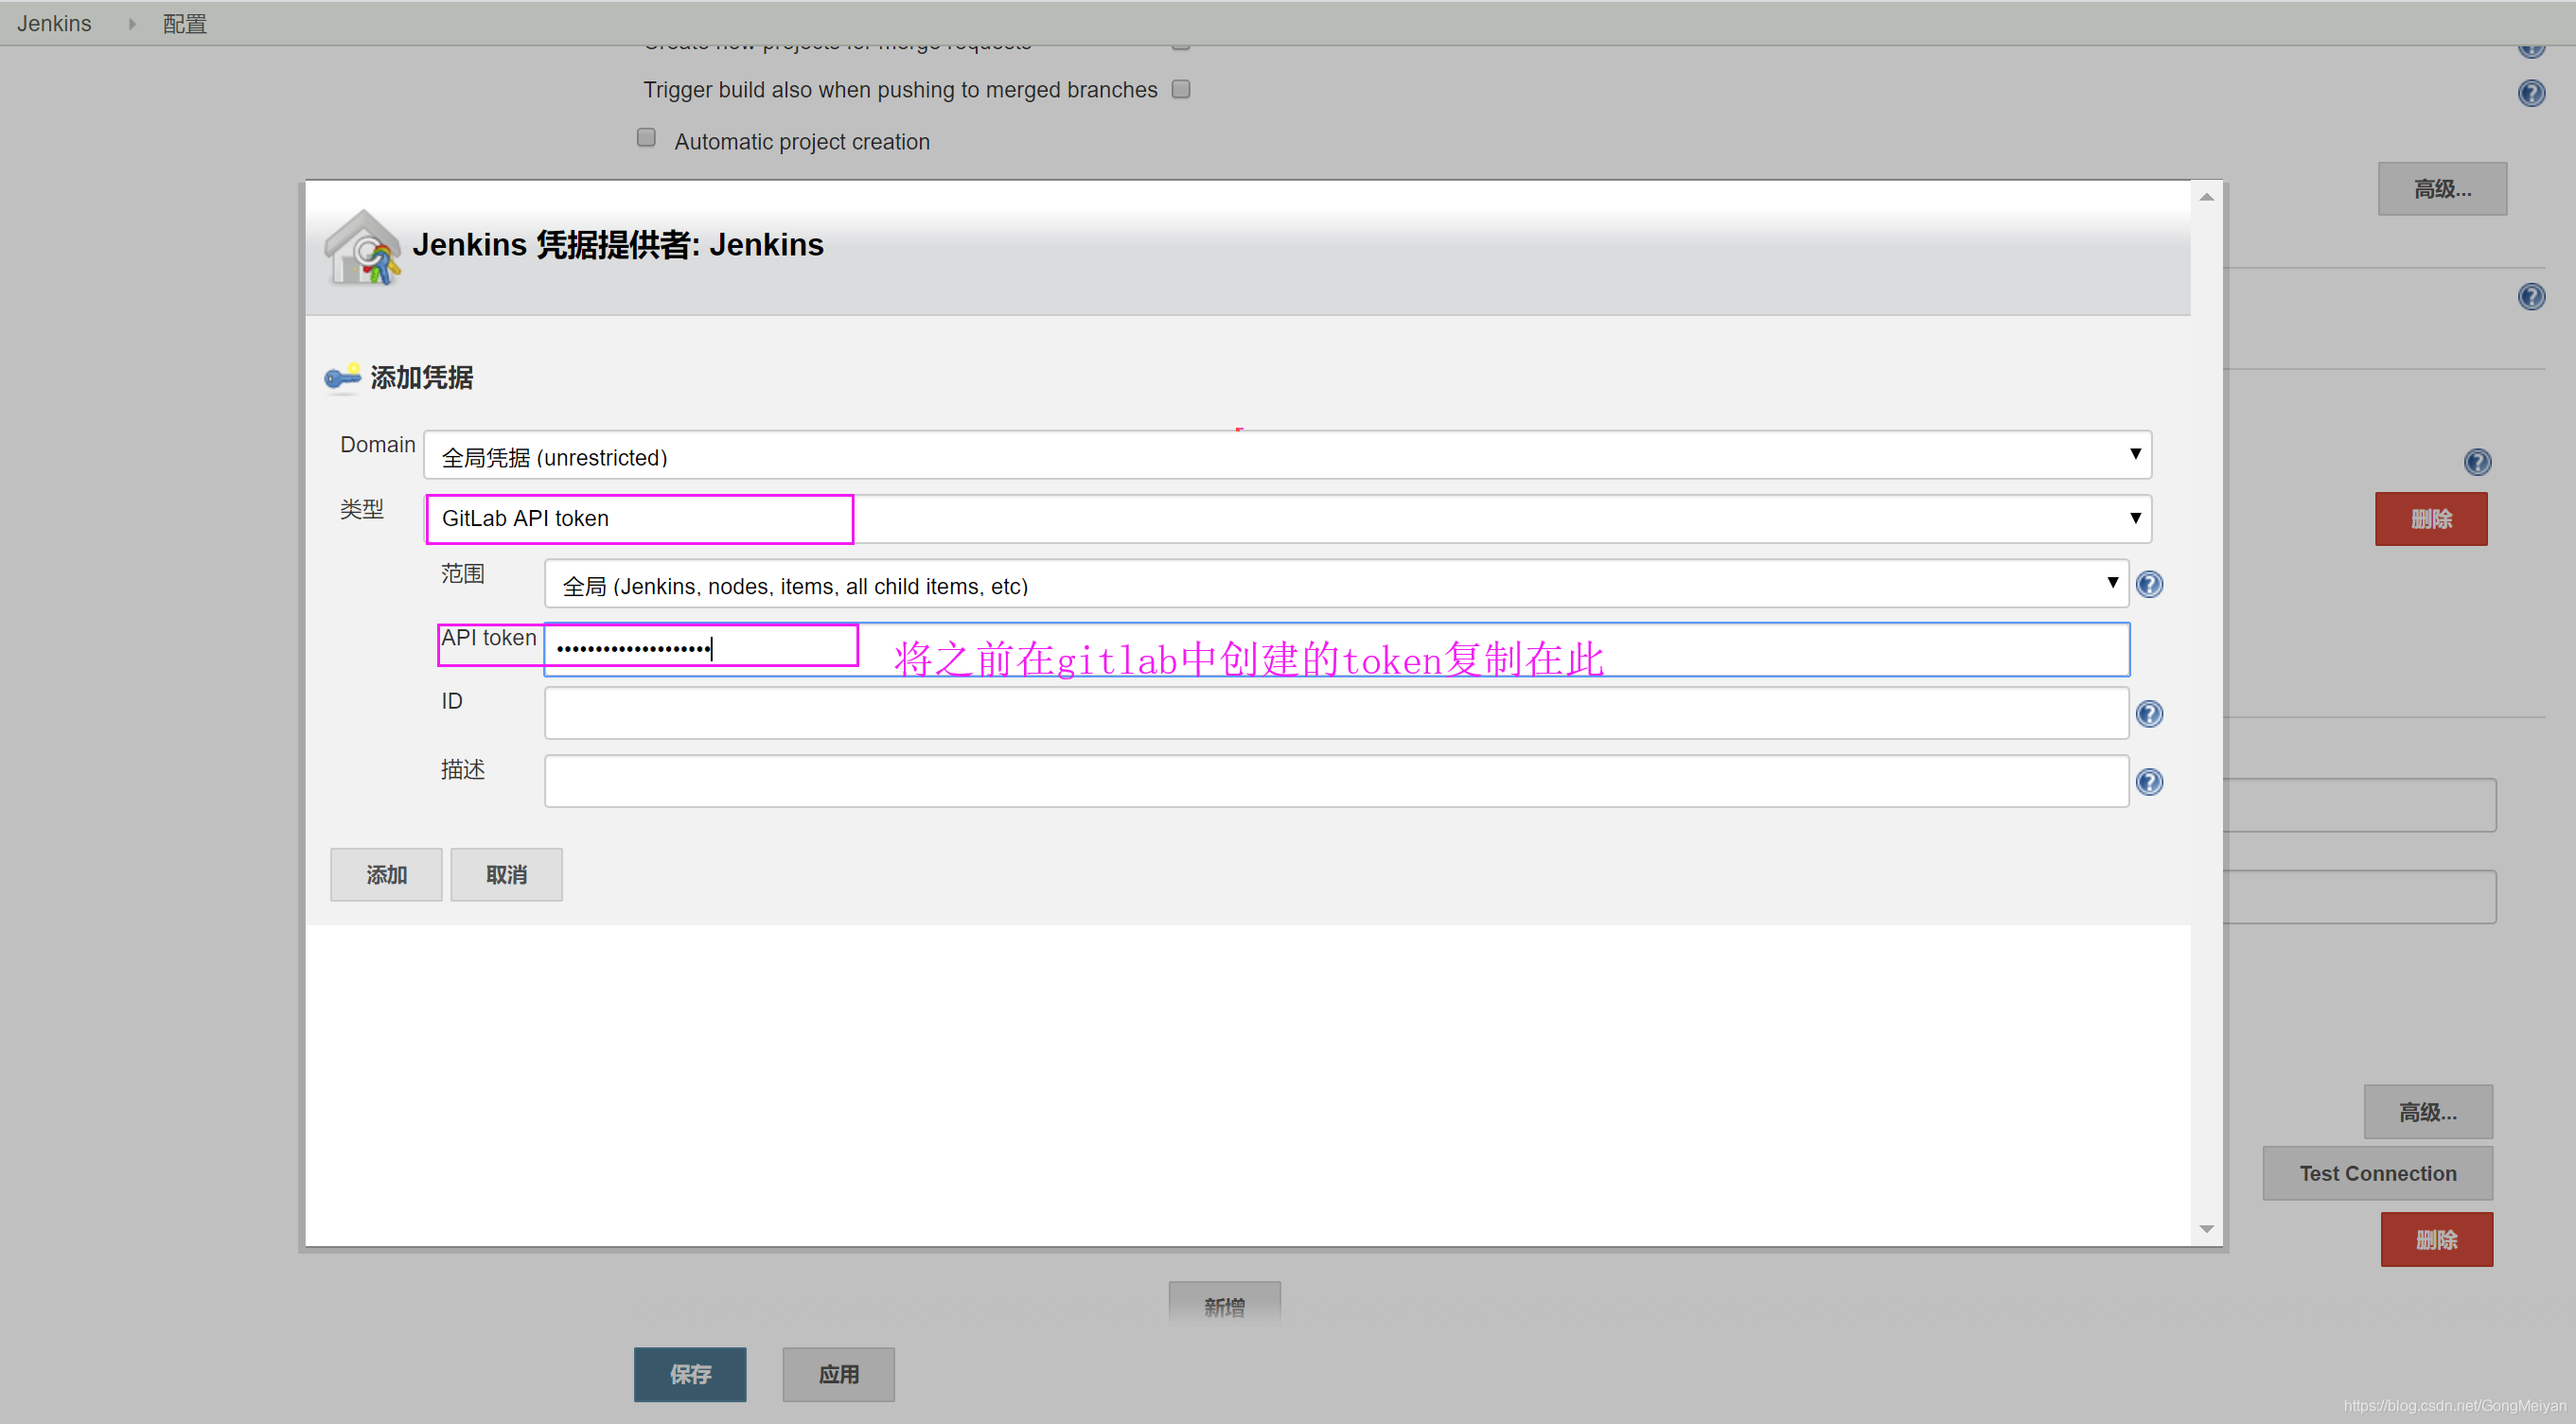
Task: Click the 应用 apply button
Action: point(838,1374)
